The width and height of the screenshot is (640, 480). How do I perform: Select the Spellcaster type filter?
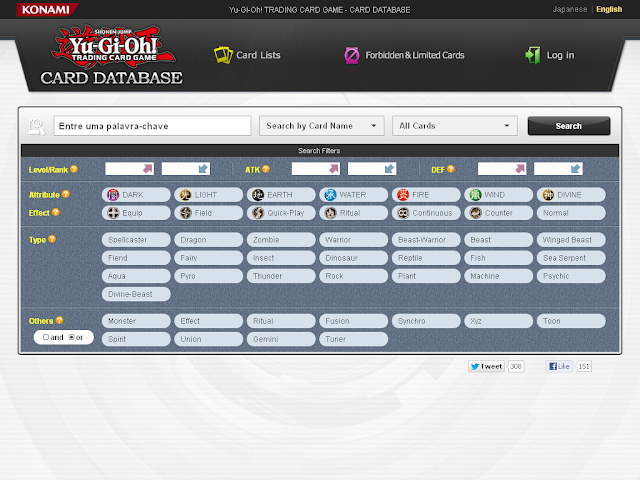tap(136, 240)
